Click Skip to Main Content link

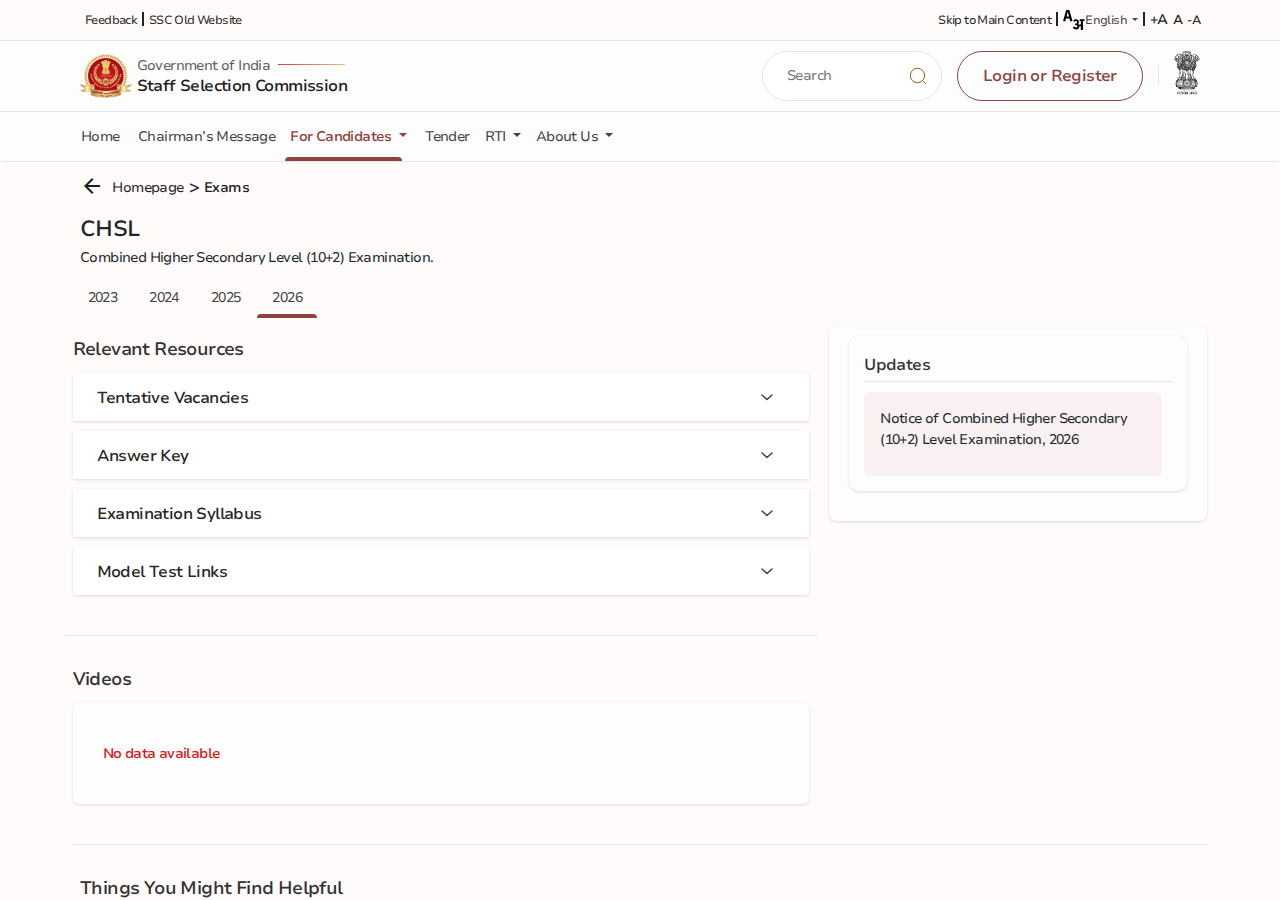(x=995, y=20)
